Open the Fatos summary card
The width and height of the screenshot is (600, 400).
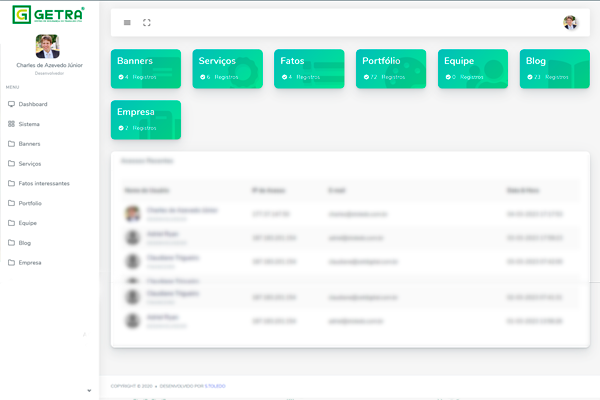pos(309,68)
